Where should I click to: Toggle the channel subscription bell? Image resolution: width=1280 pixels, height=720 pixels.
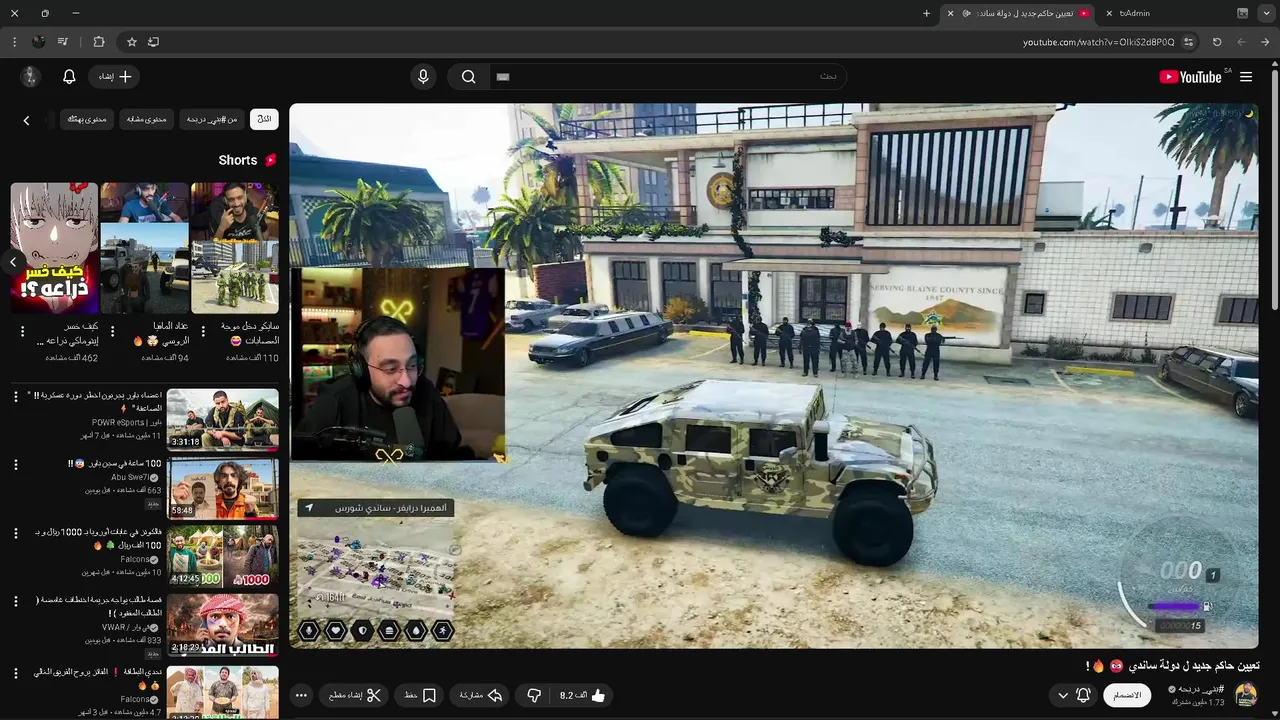(x=1083, y=695)
